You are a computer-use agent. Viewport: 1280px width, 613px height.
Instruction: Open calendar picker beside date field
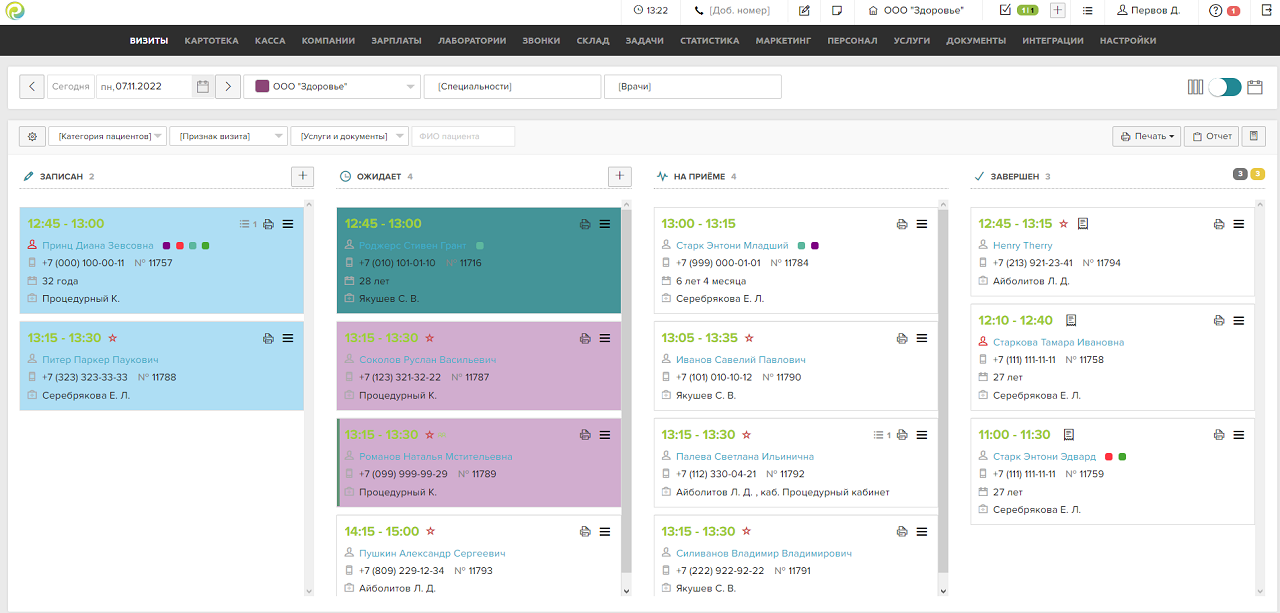coord(203,87)
